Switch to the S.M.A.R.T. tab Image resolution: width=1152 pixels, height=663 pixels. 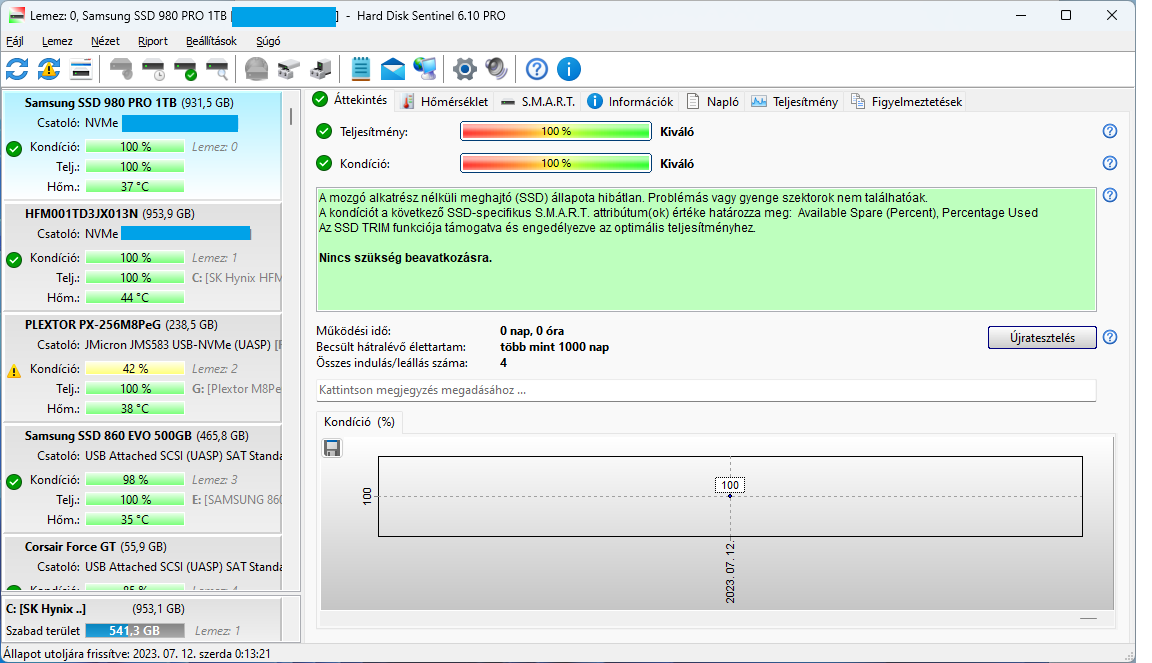(x=538, y=101)
